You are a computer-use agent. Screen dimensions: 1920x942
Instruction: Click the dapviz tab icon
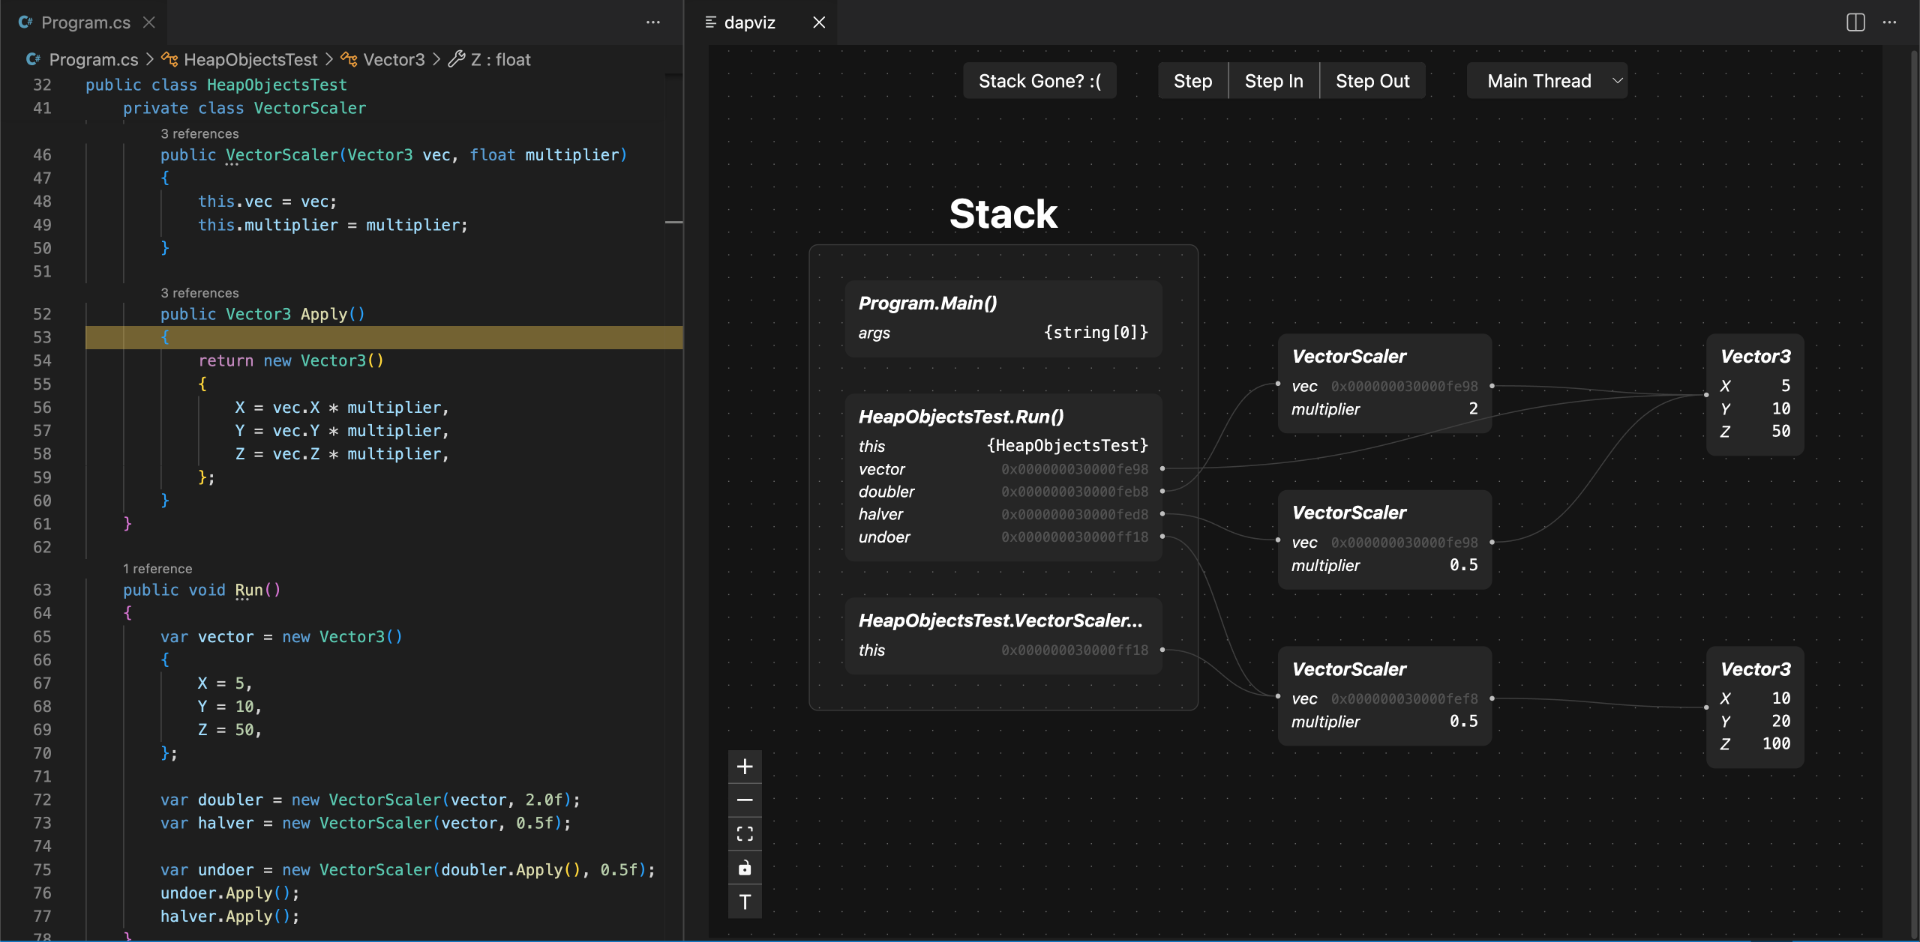(x=710, y=22)
